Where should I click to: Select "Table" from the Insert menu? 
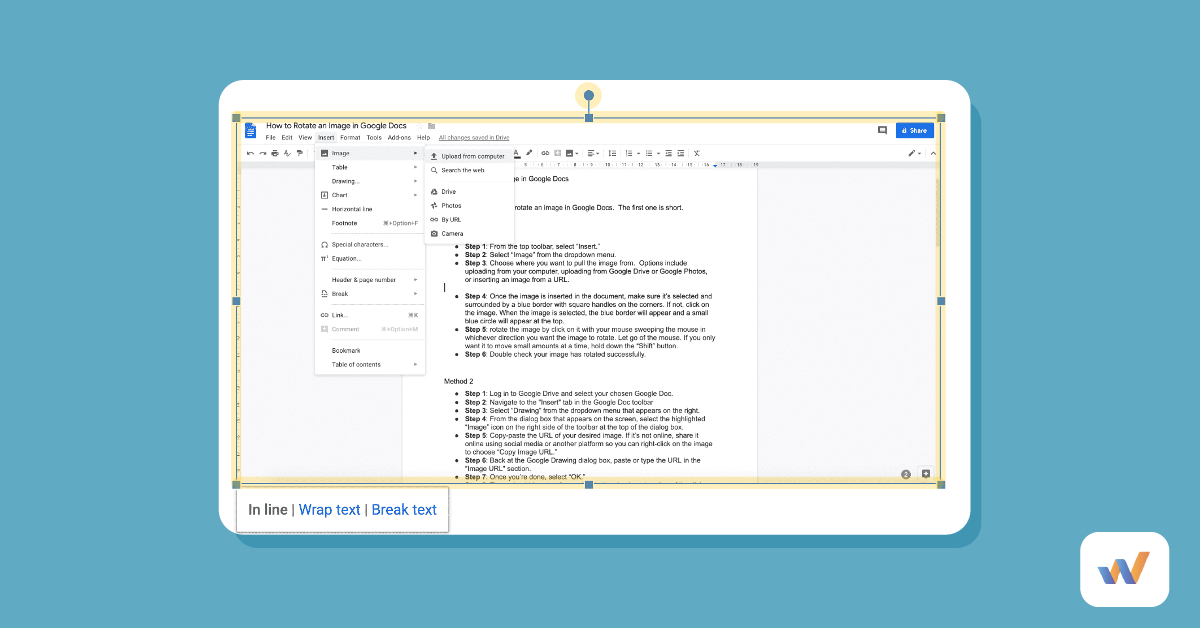tap(340, 167)
